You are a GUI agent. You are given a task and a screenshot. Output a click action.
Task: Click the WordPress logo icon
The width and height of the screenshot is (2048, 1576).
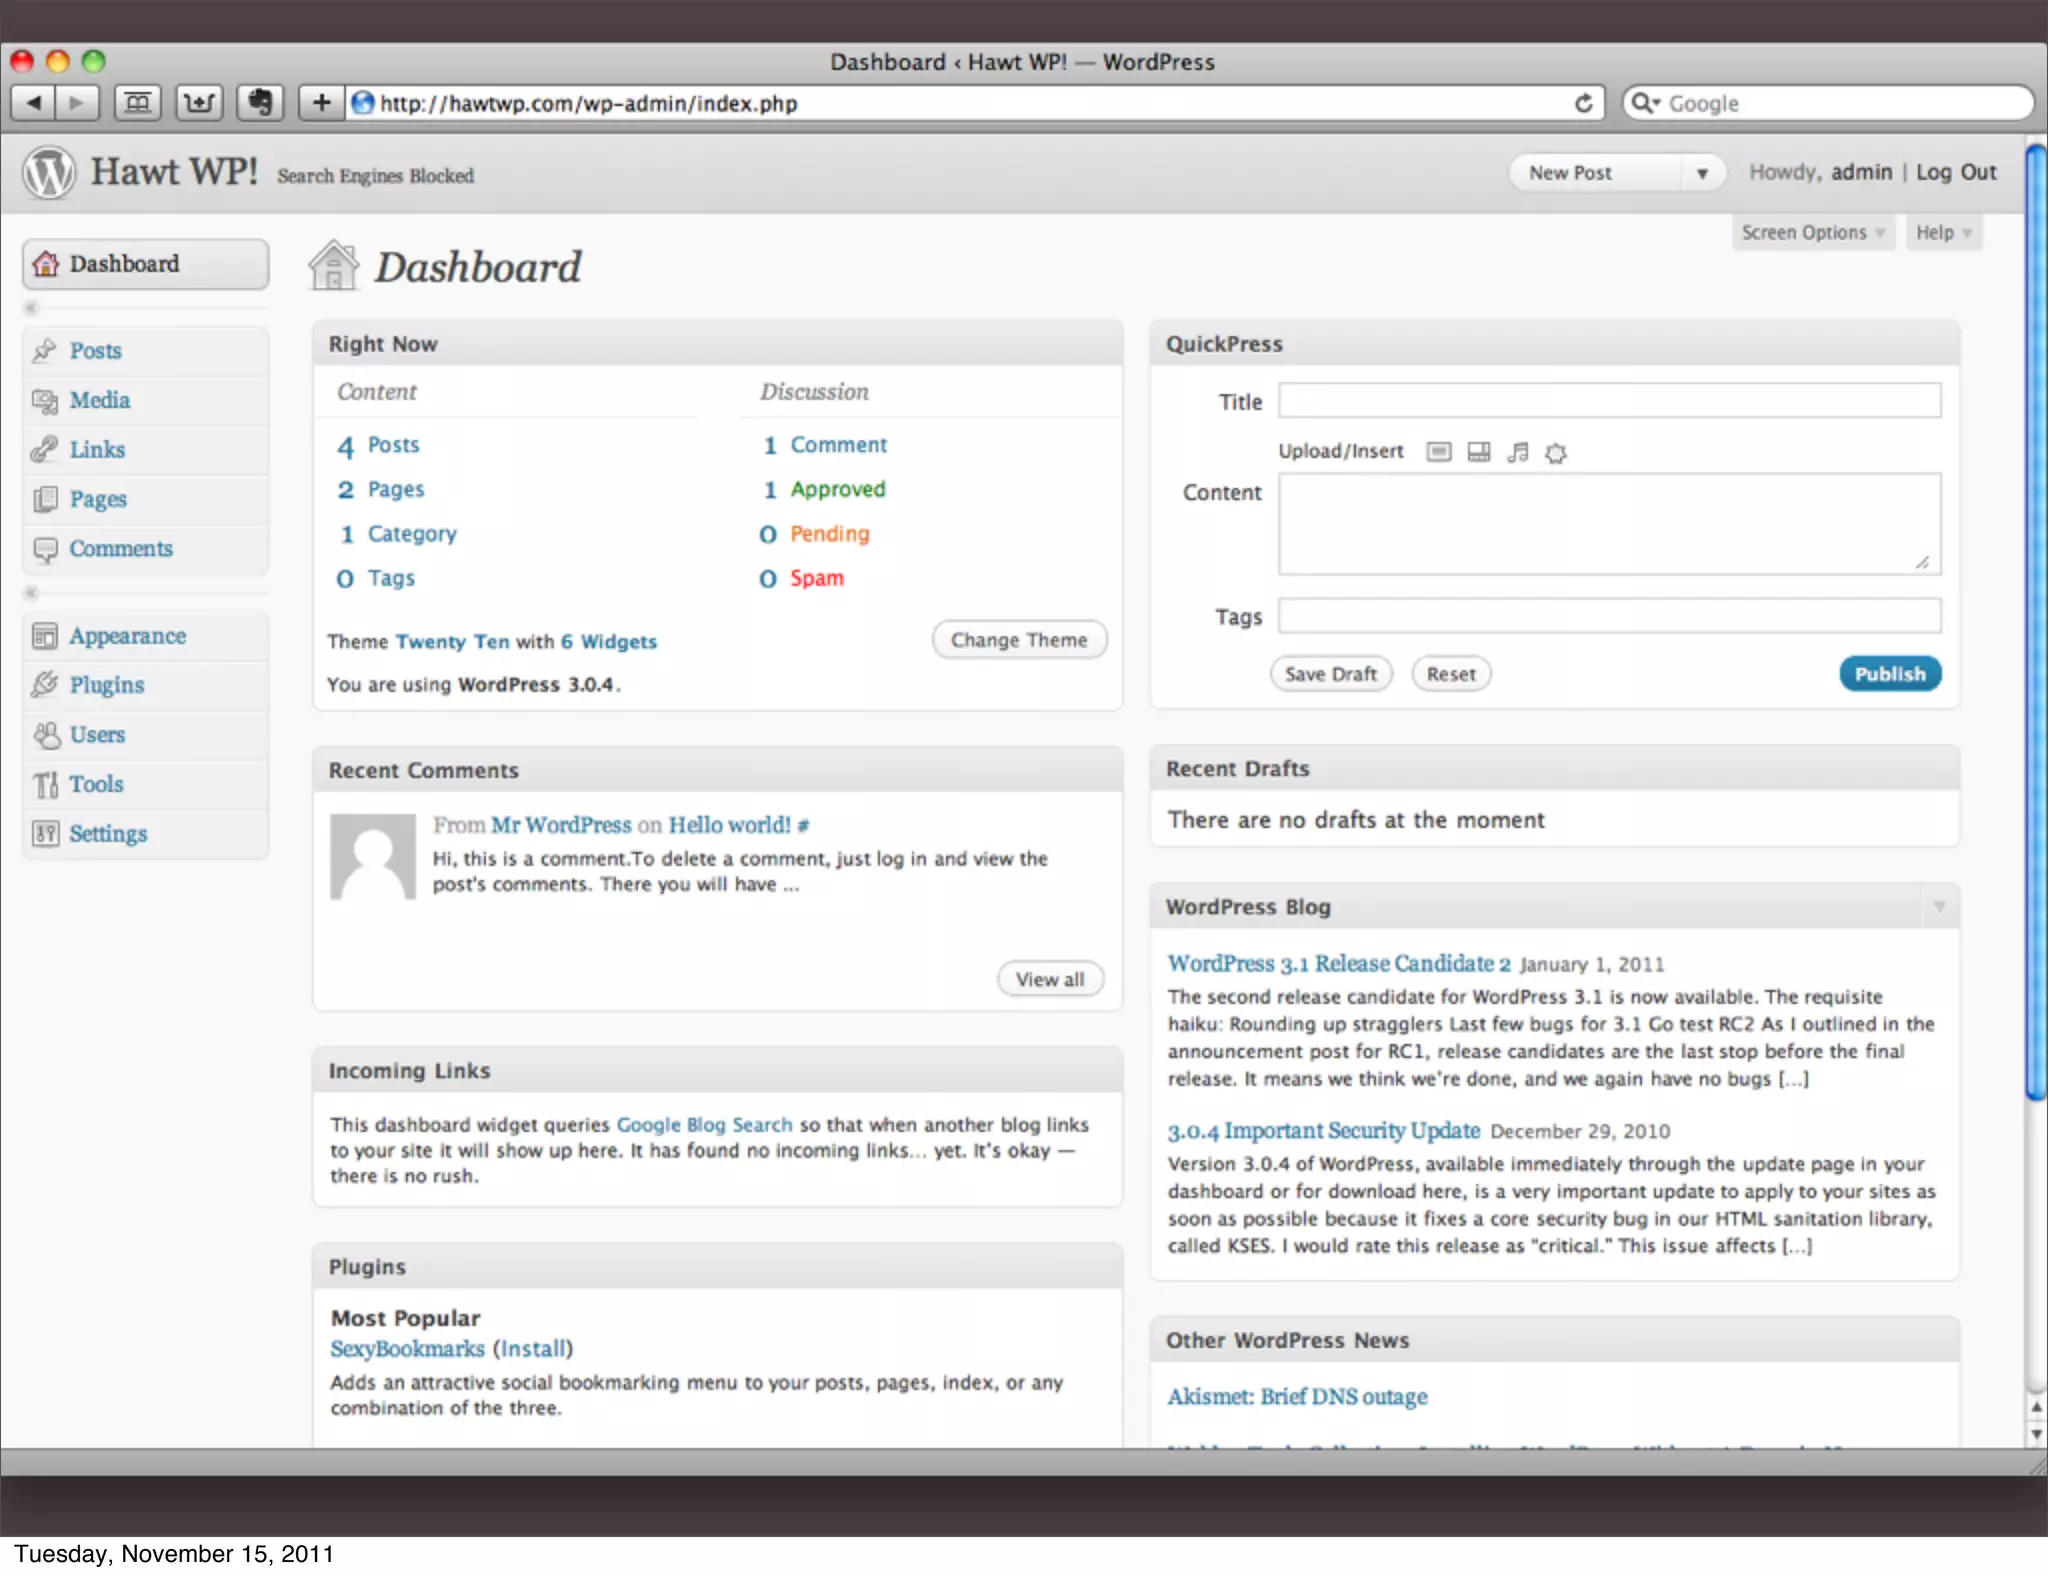tap(48, 173)
